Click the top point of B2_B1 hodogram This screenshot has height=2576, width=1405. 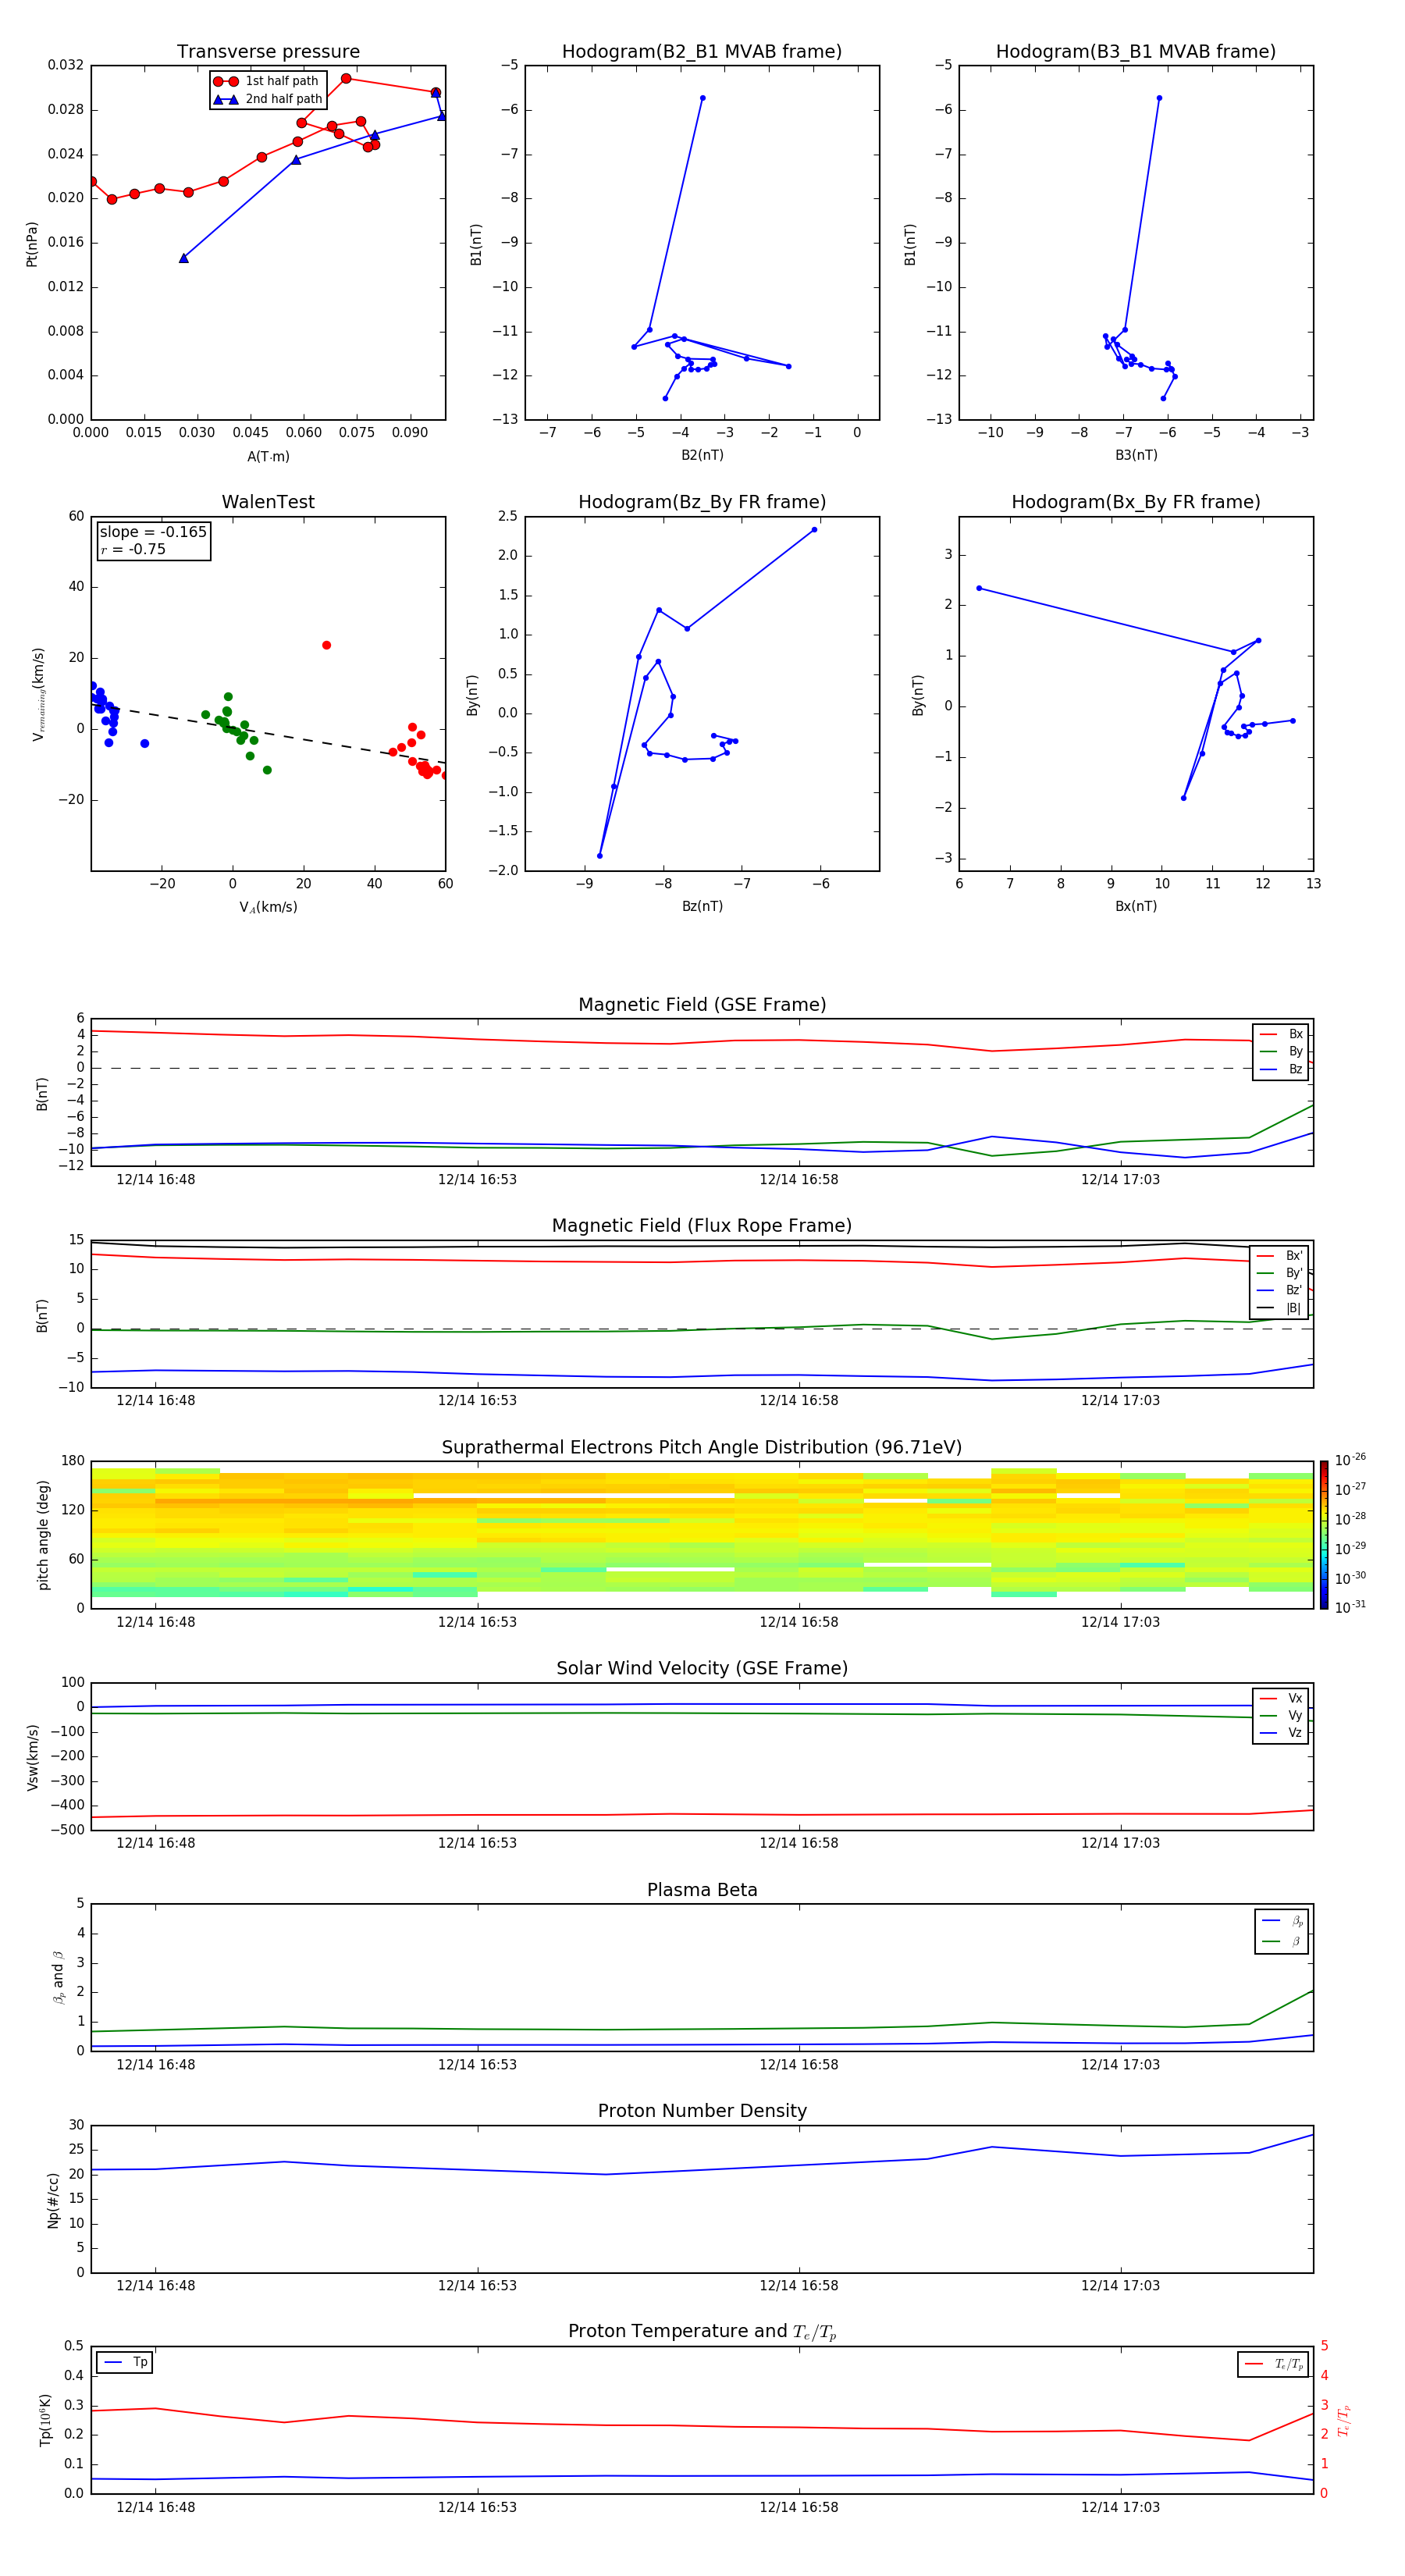point(702,98)
